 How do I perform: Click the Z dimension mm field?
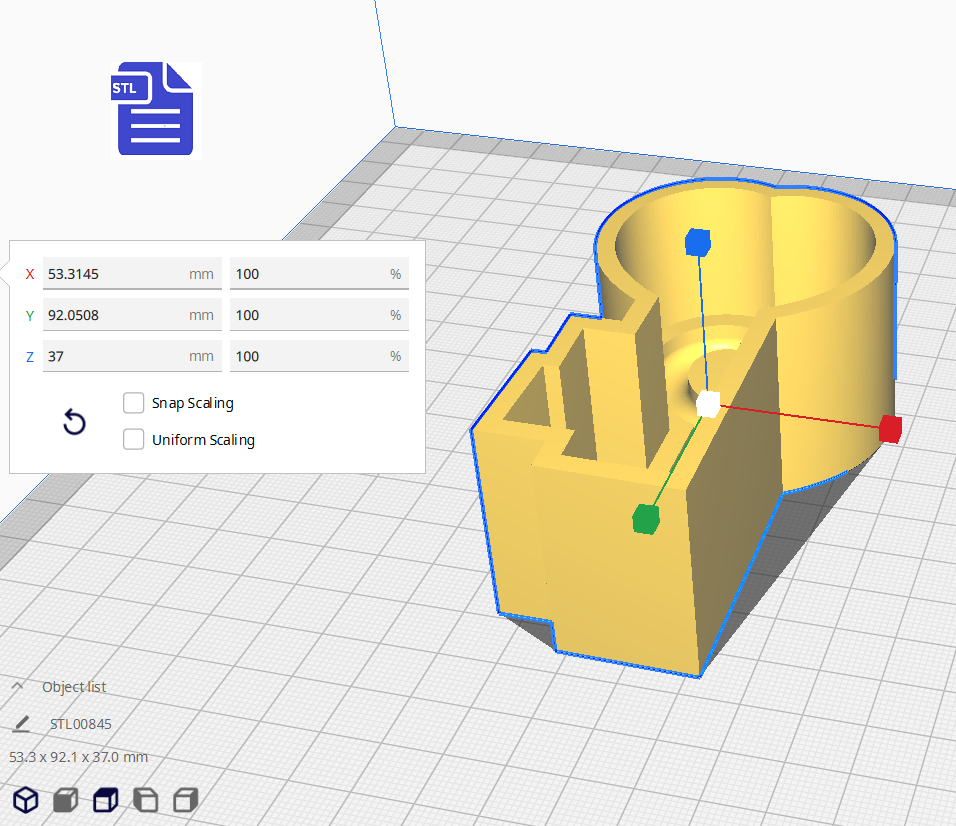click(115, 356)
